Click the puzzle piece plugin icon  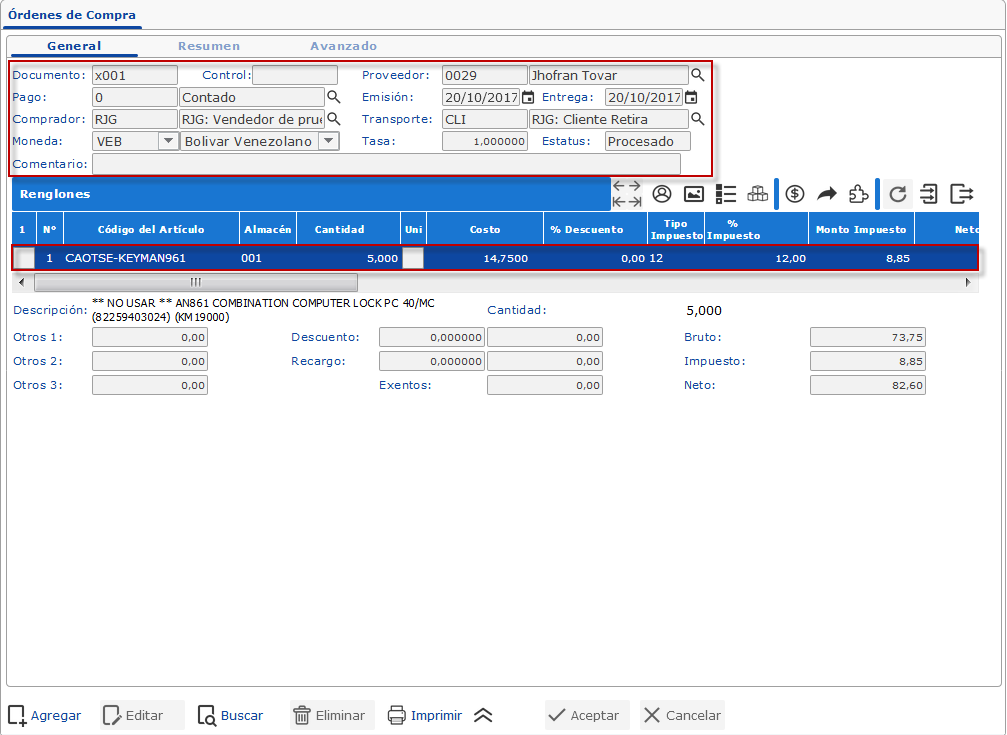858,194
